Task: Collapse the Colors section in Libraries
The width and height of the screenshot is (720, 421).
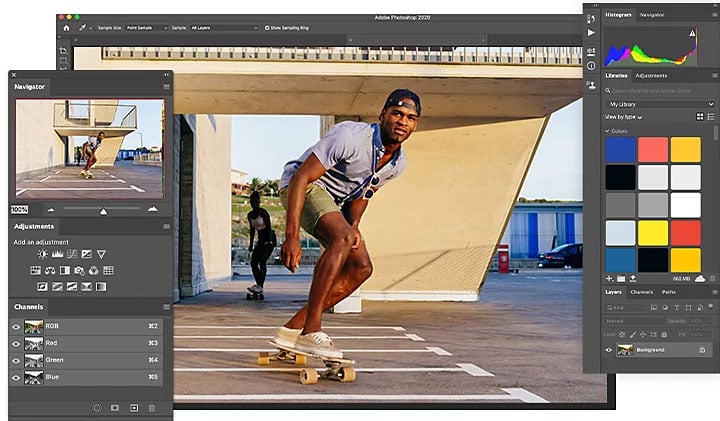Action: [x=608, y=131]
